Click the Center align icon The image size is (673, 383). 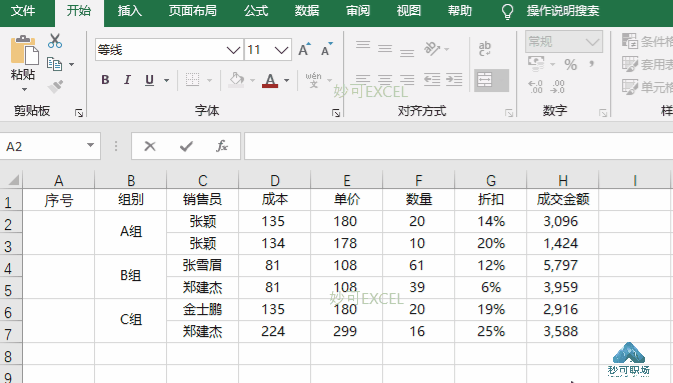tap(385, 79)
